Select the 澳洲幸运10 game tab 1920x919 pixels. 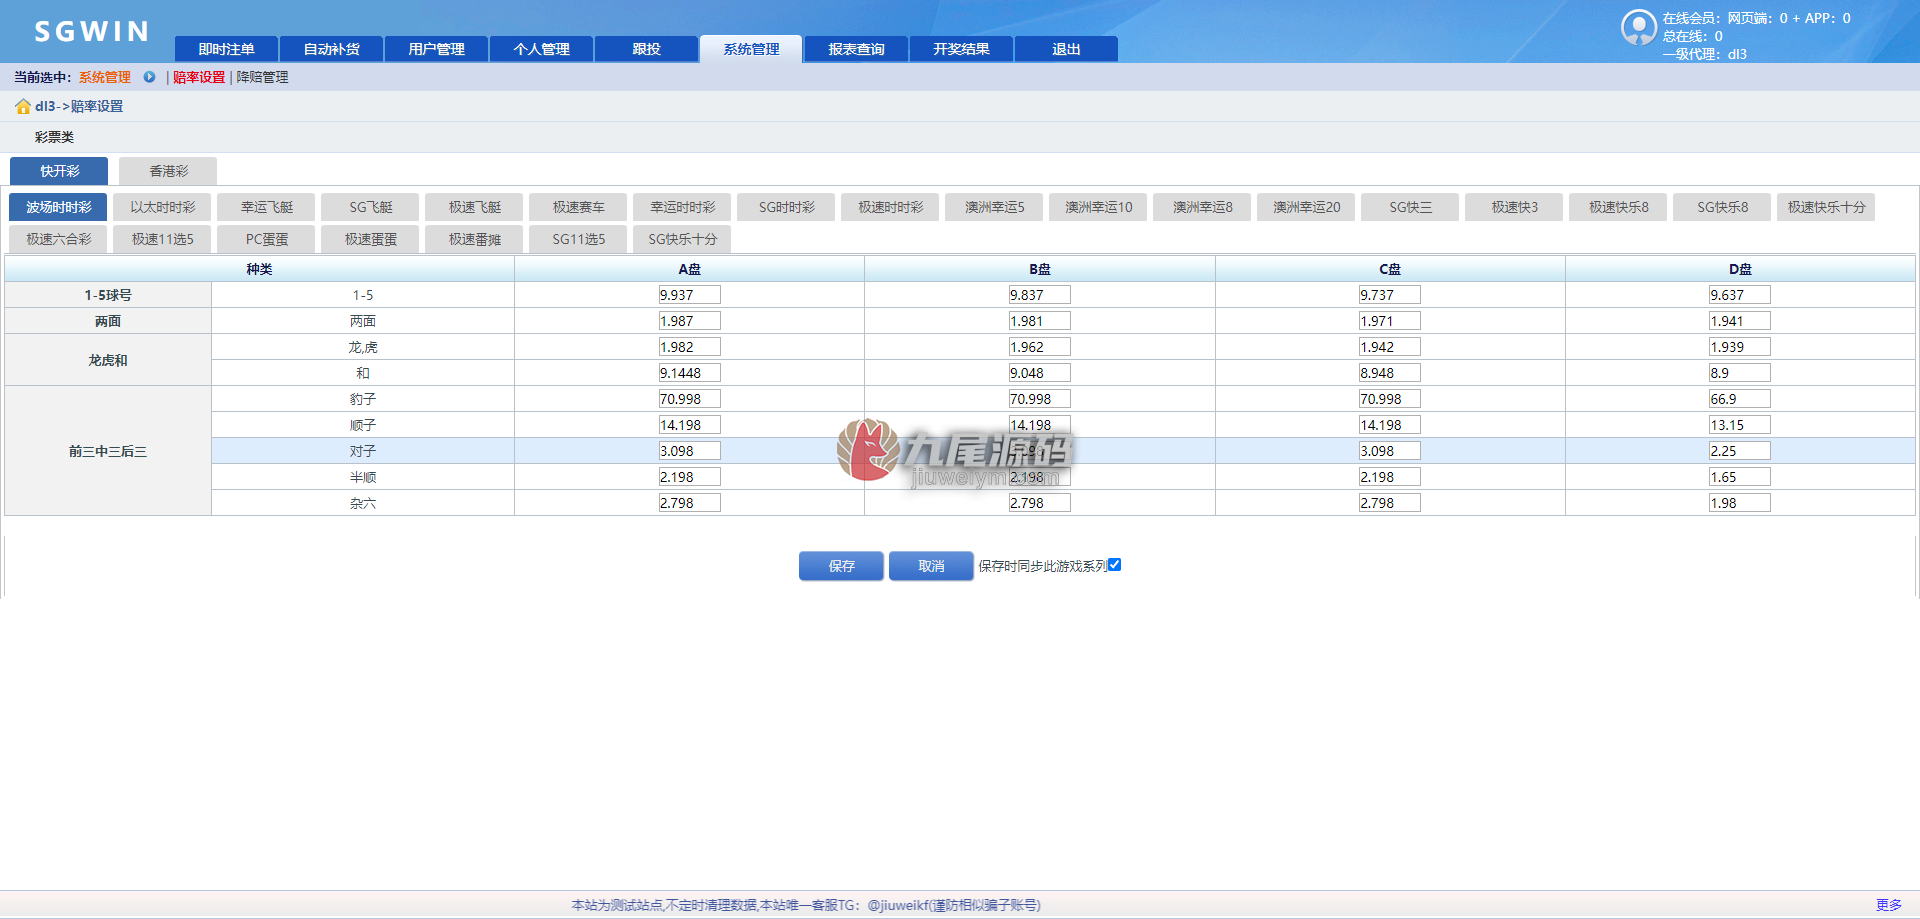click(x=1098, y=207)
